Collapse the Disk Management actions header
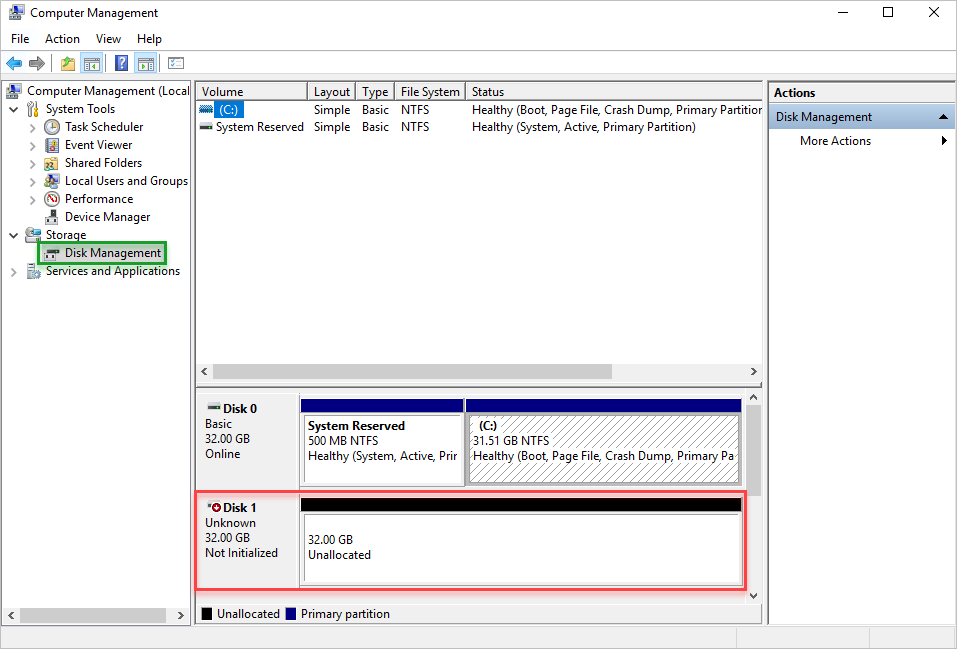 tap(942, 117)
